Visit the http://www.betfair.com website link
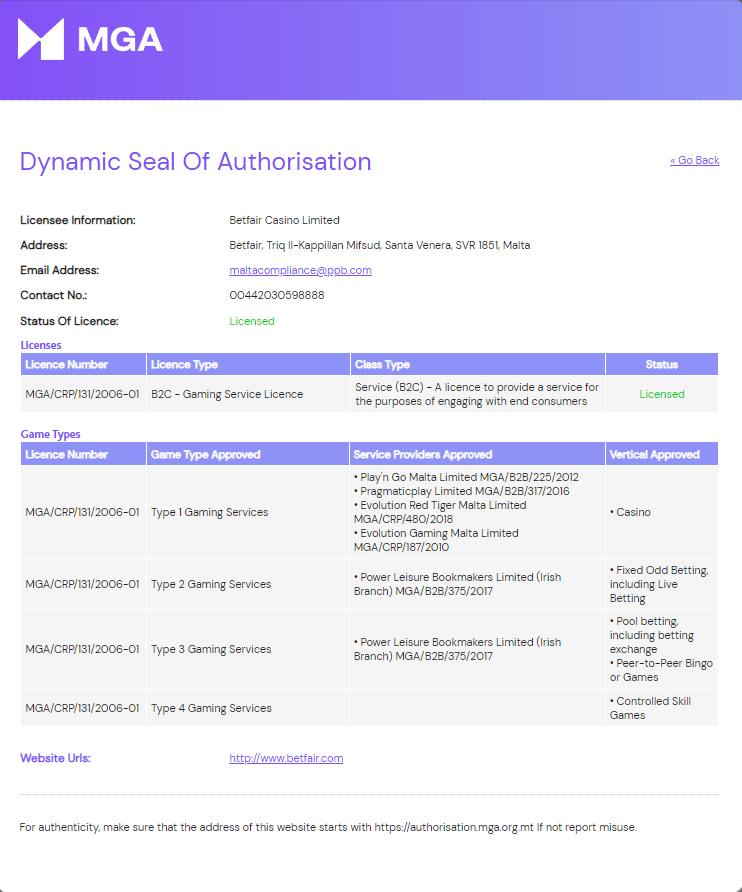The image size is (742, 892). tap(286, 758)
